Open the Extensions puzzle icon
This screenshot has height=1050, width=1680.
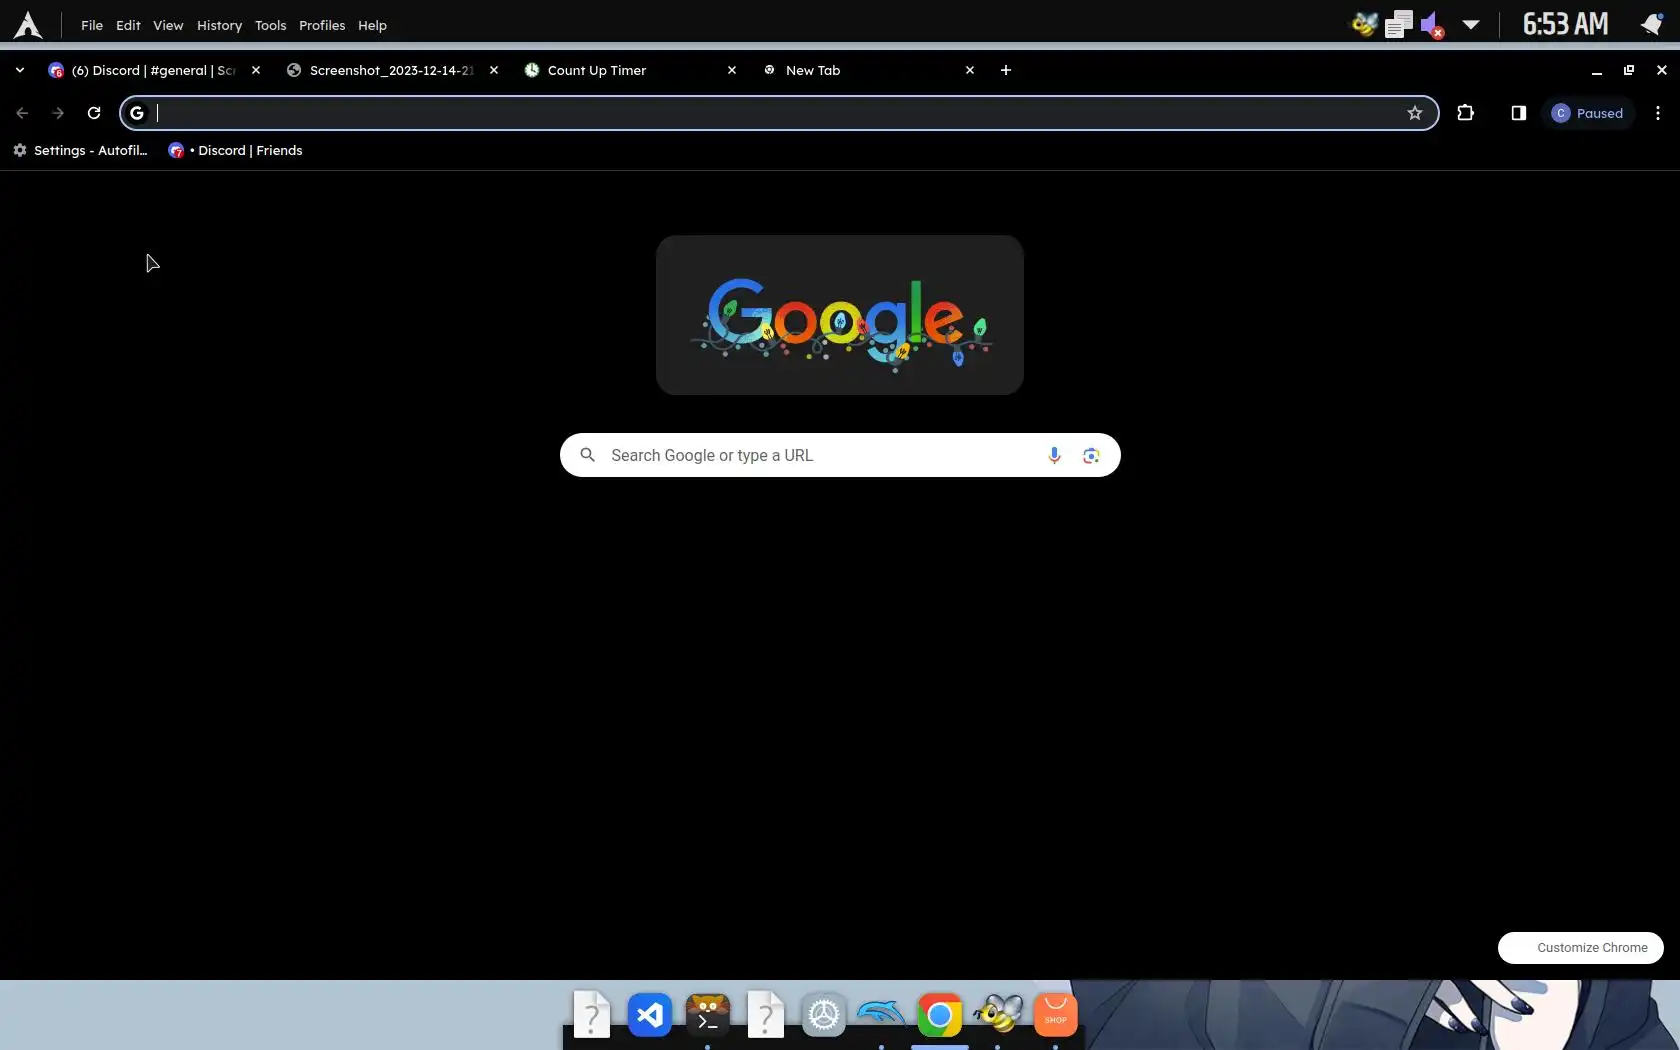[x=1466, y=113]
